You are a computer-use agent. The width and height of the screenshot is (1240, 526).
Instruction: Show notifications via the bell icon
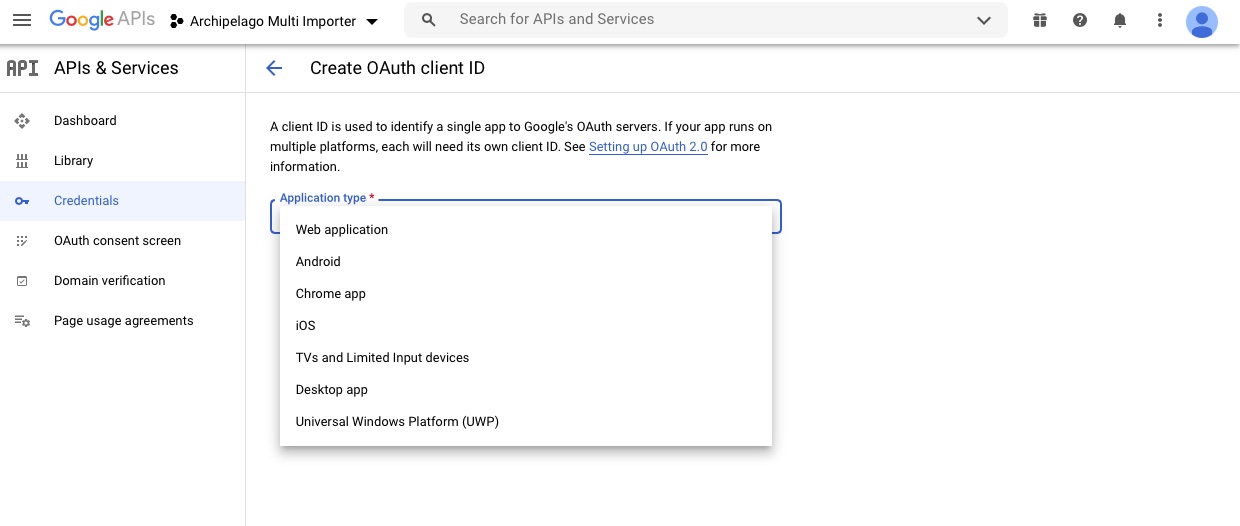tap(1120, 20)
